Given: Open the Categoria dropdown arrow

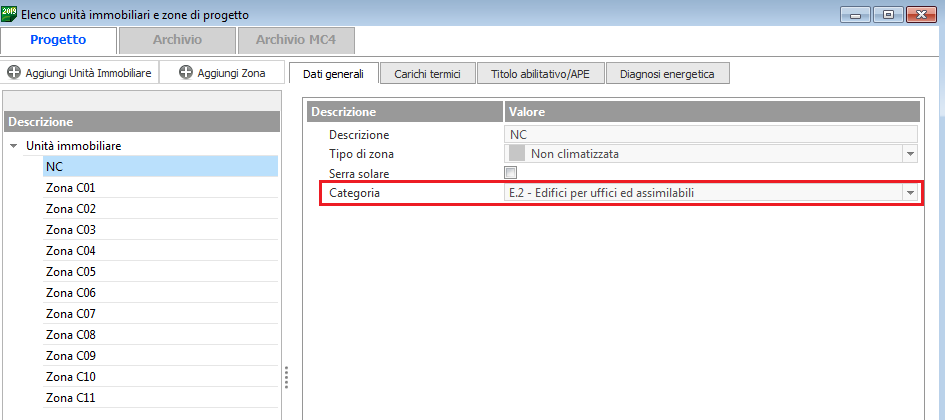Looking at the screenshot, I should point(910,192).
